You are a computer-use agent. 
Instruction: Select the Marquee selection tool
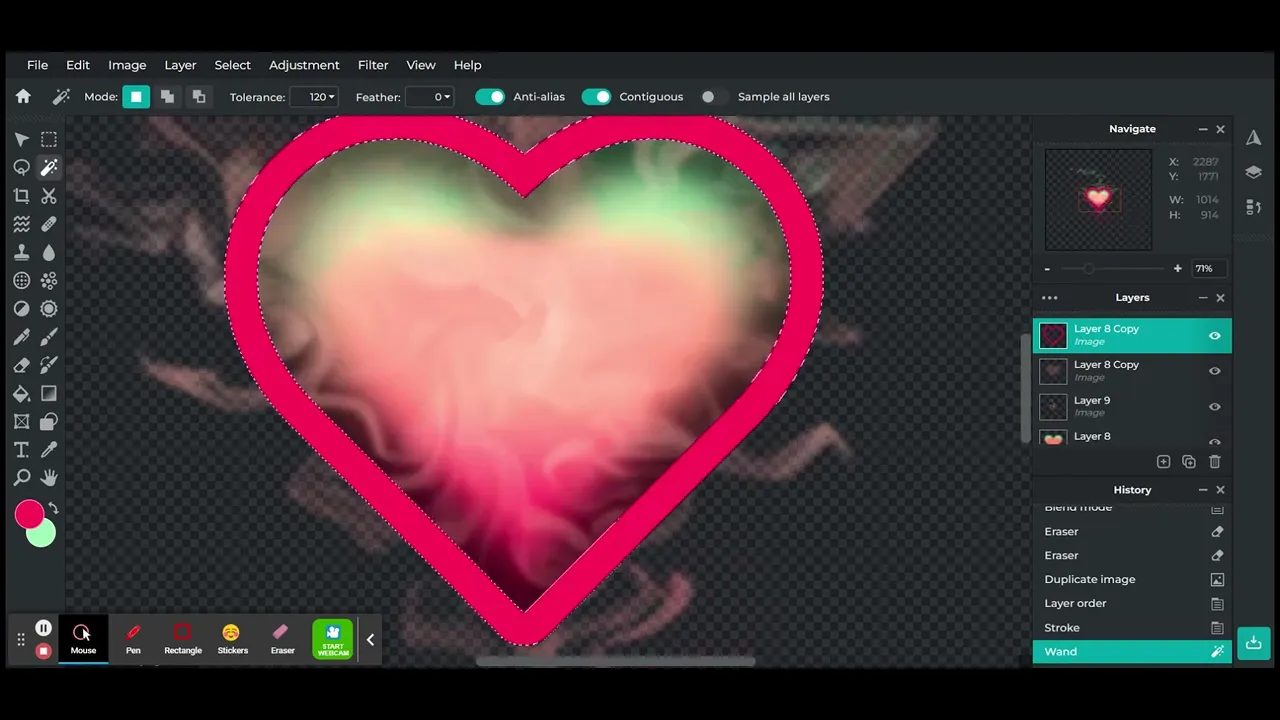pyautogui.click(x=49, y=140)
